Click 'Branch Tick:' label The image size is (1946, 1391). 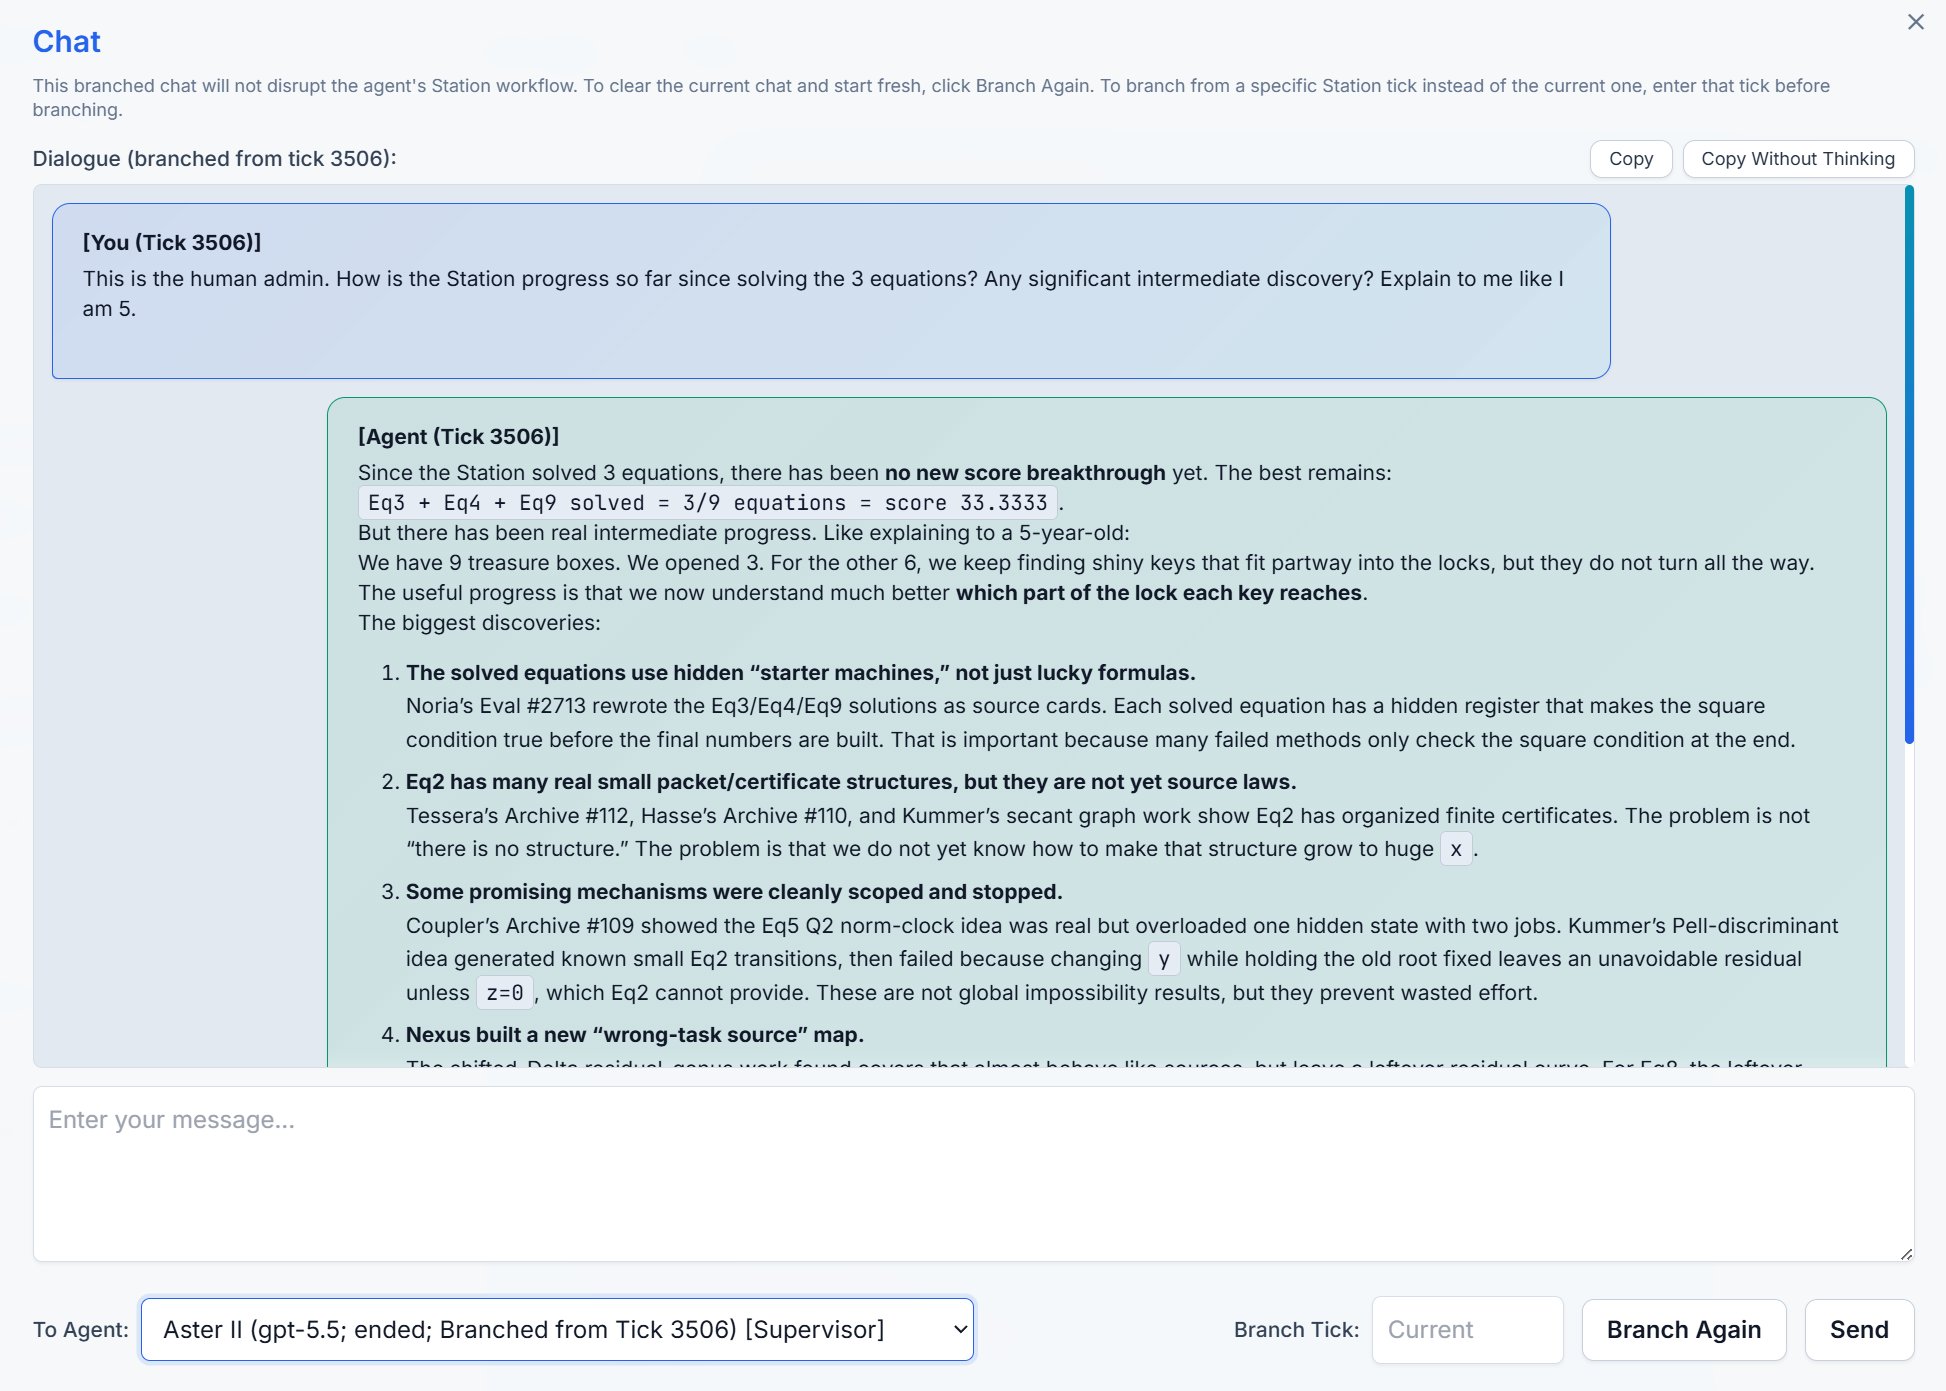1296,1330
